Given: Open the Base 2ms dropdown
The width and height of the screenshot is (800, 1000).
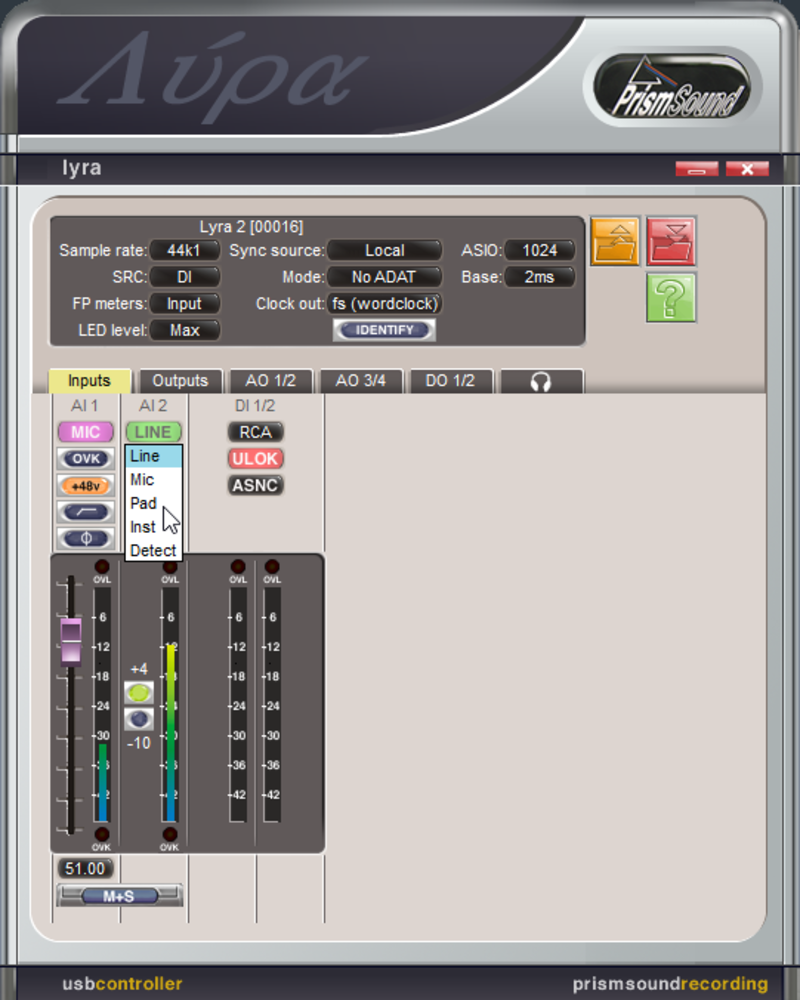Looking at the screenshot, I should pyautogui.click(x=540, y=277).
